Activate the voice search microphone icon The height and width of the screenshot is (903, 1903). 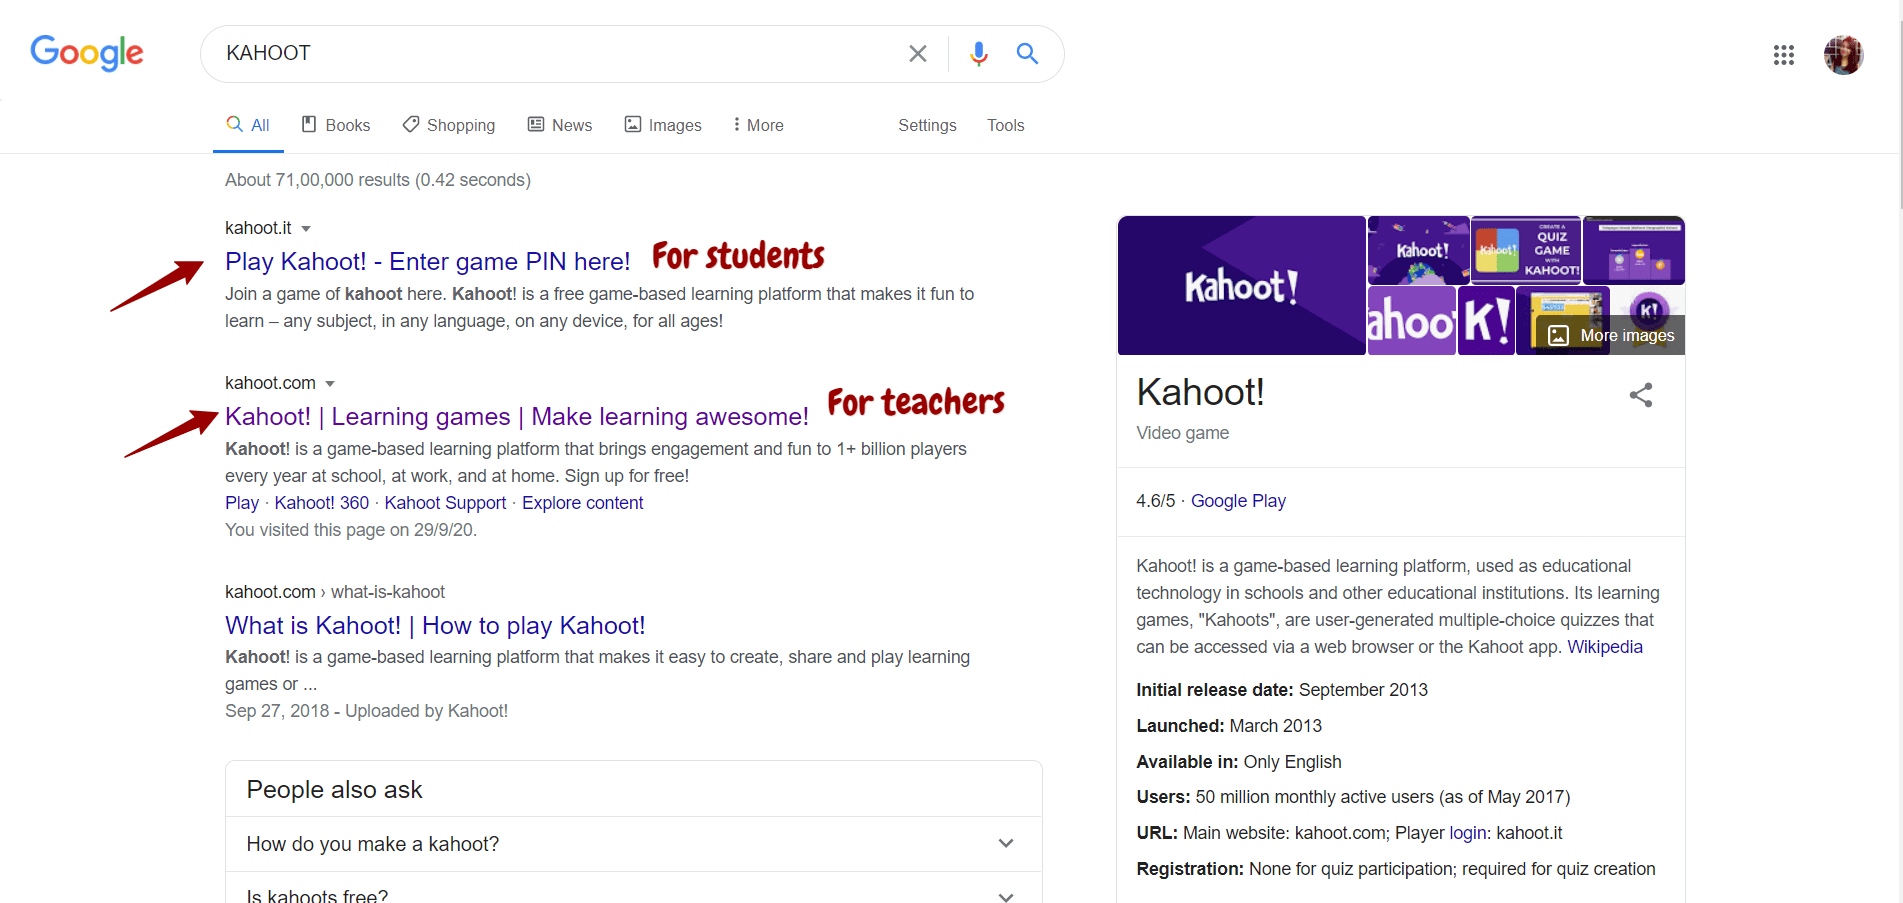[977, 53]
